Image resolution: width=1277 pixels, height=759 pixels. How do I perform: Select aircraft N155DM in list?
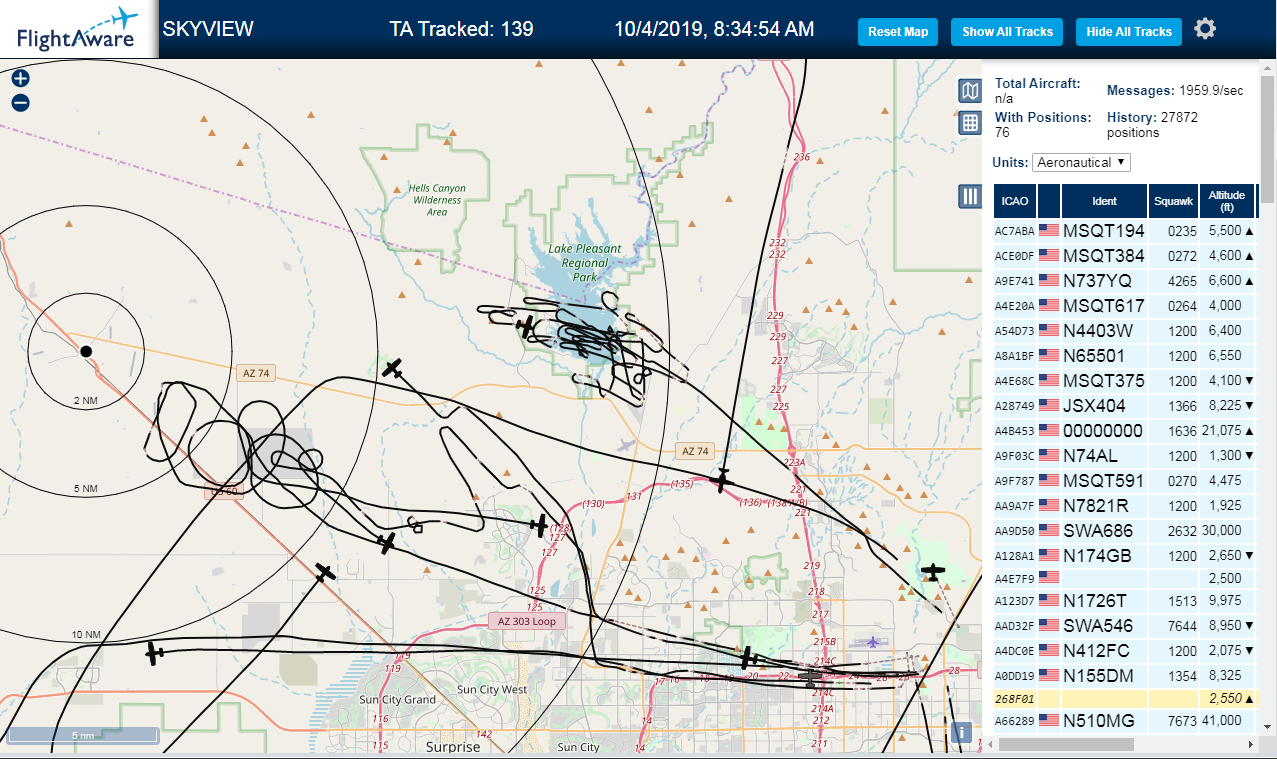[1124, 676]
